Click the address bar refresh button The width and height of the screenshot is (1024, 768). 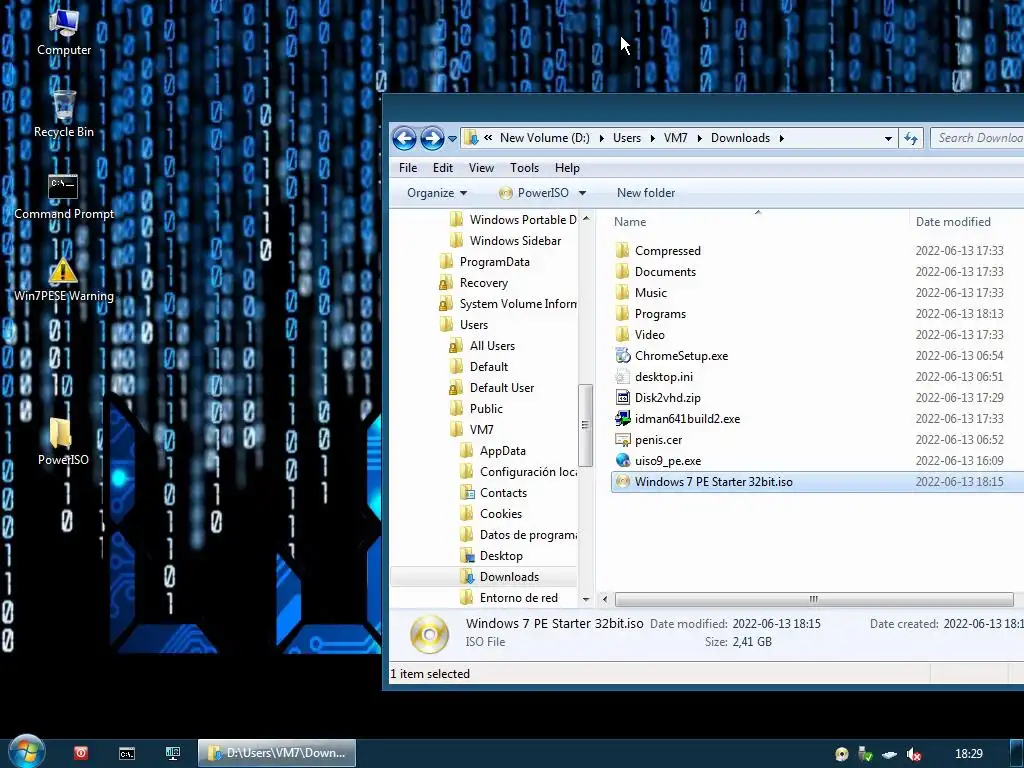tap(911, 138)
